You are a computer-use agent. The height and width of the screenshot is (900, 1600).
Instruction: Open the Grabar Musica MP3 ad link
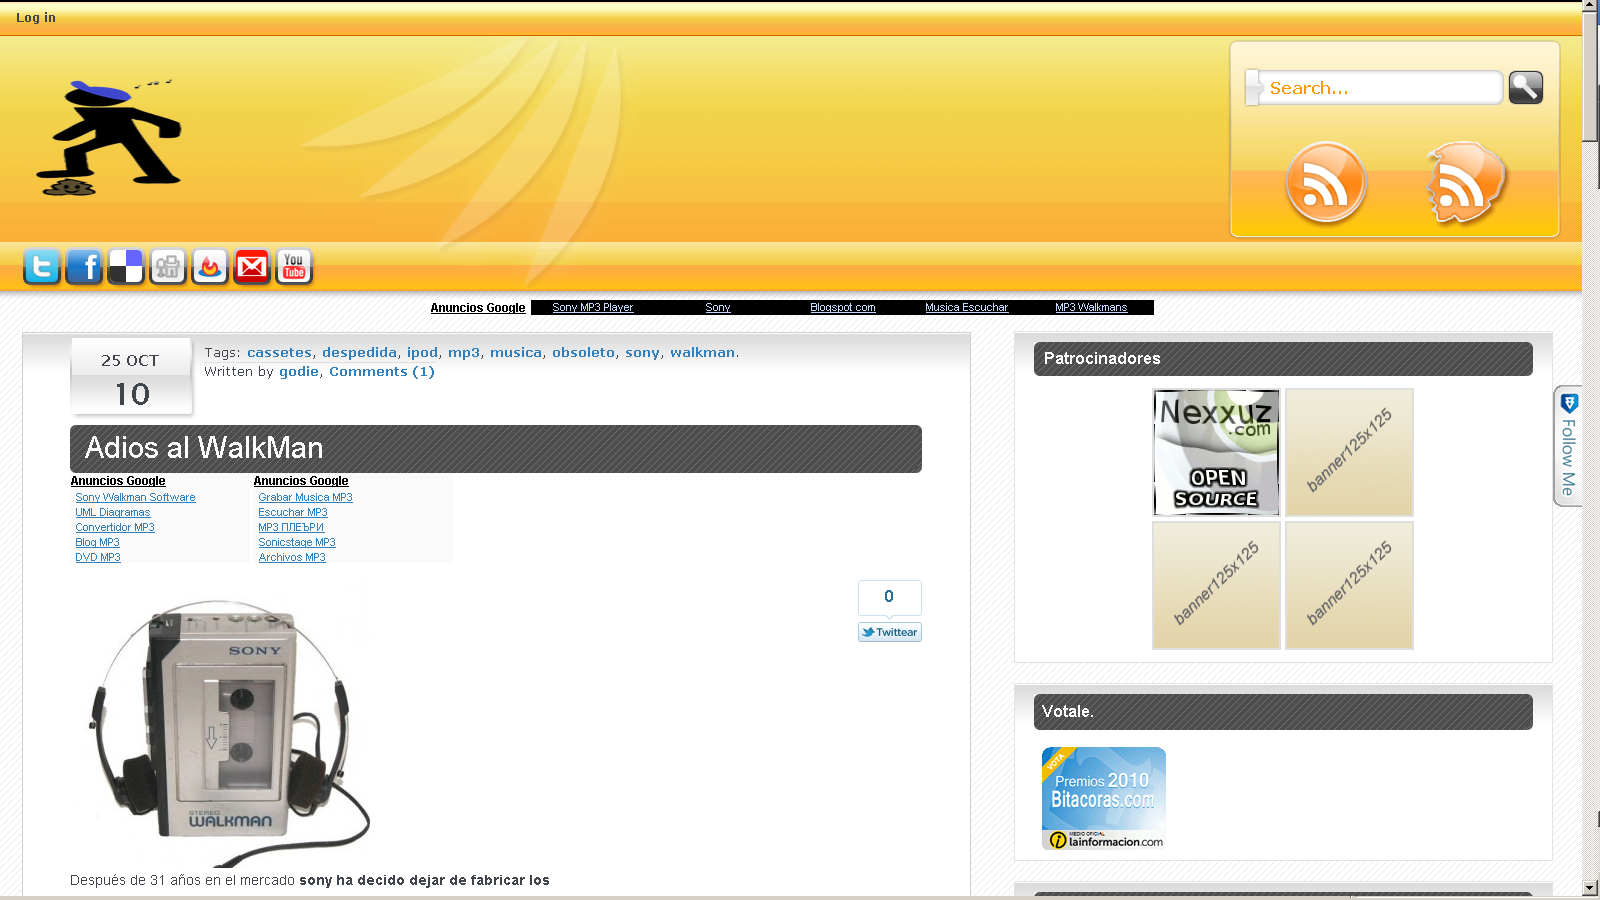tap(305, 497)
